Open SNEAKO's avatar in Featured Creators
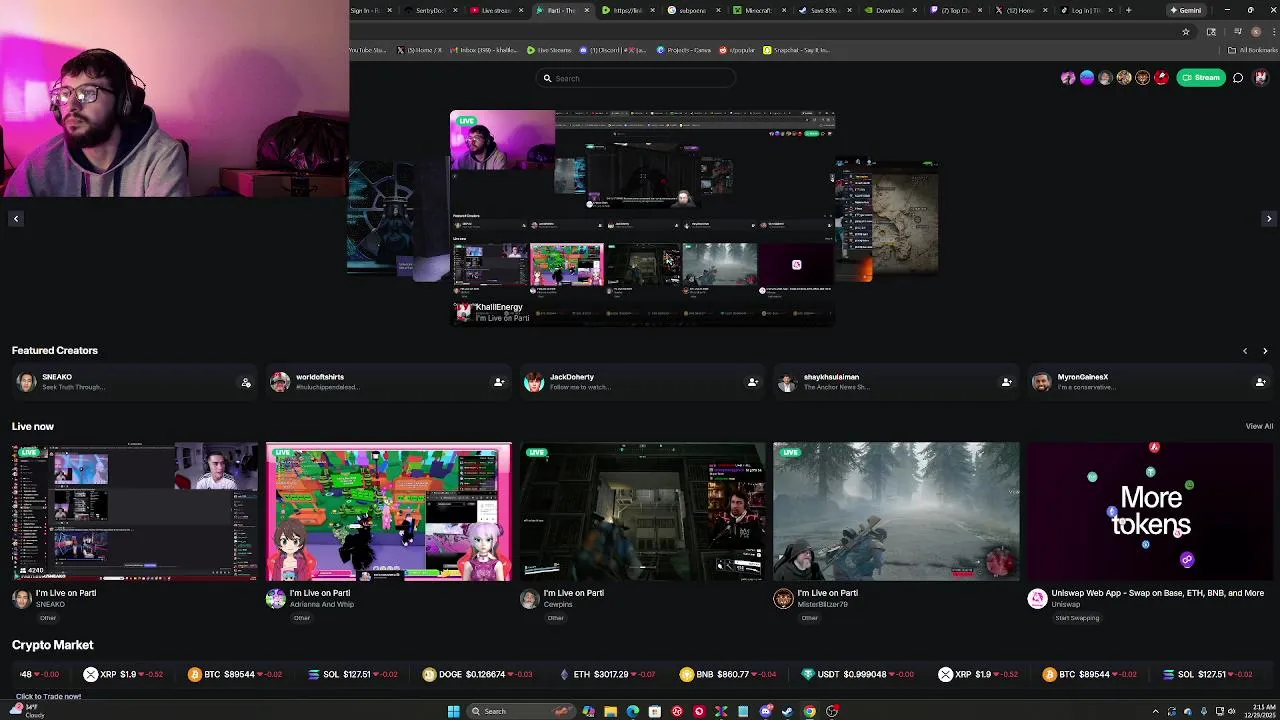The height and width of the screenshot is (720, 1280). [26, 382]
